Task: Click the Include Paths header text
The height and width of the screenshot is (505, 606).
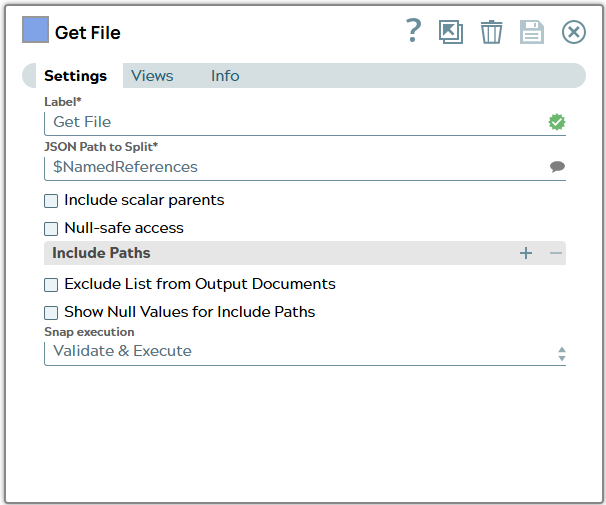Action: click(101, 253)
